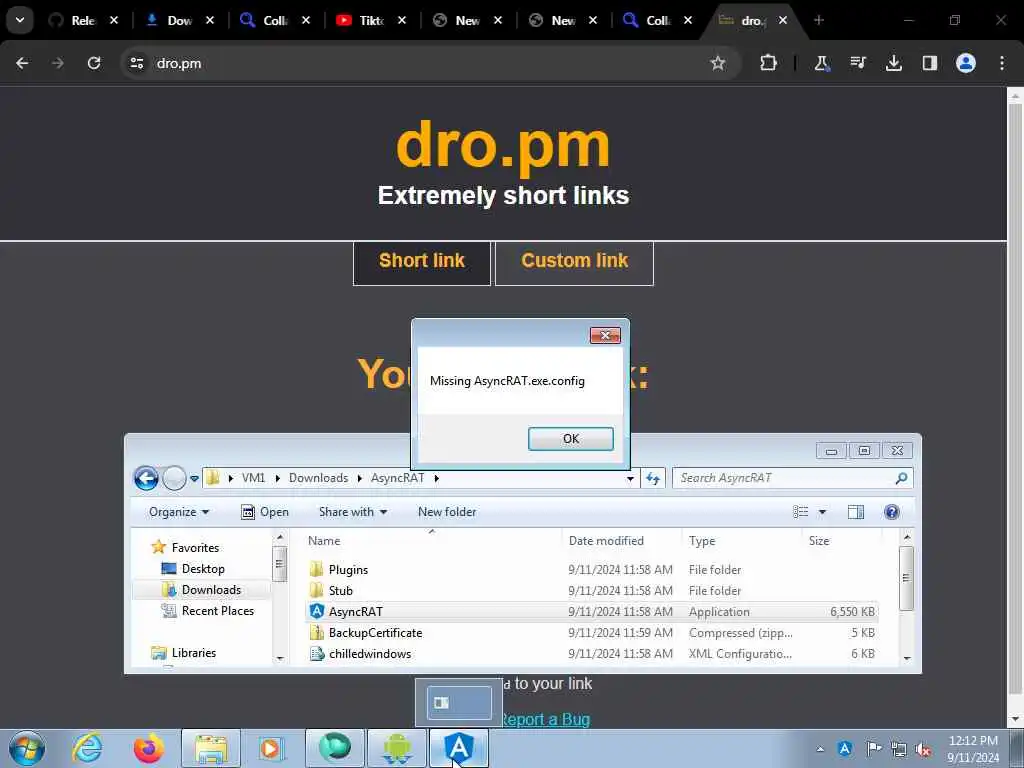Select Favorites in the navigation pane
The height and width of the screenshot is (768, 1024).
click(x=195, y=547)
